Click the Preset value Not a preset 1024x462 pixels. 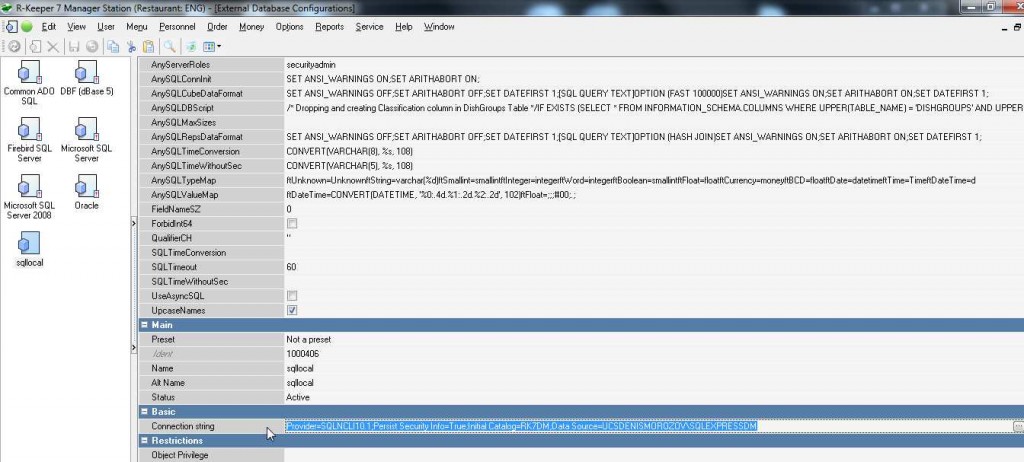[x=308, y=340]
